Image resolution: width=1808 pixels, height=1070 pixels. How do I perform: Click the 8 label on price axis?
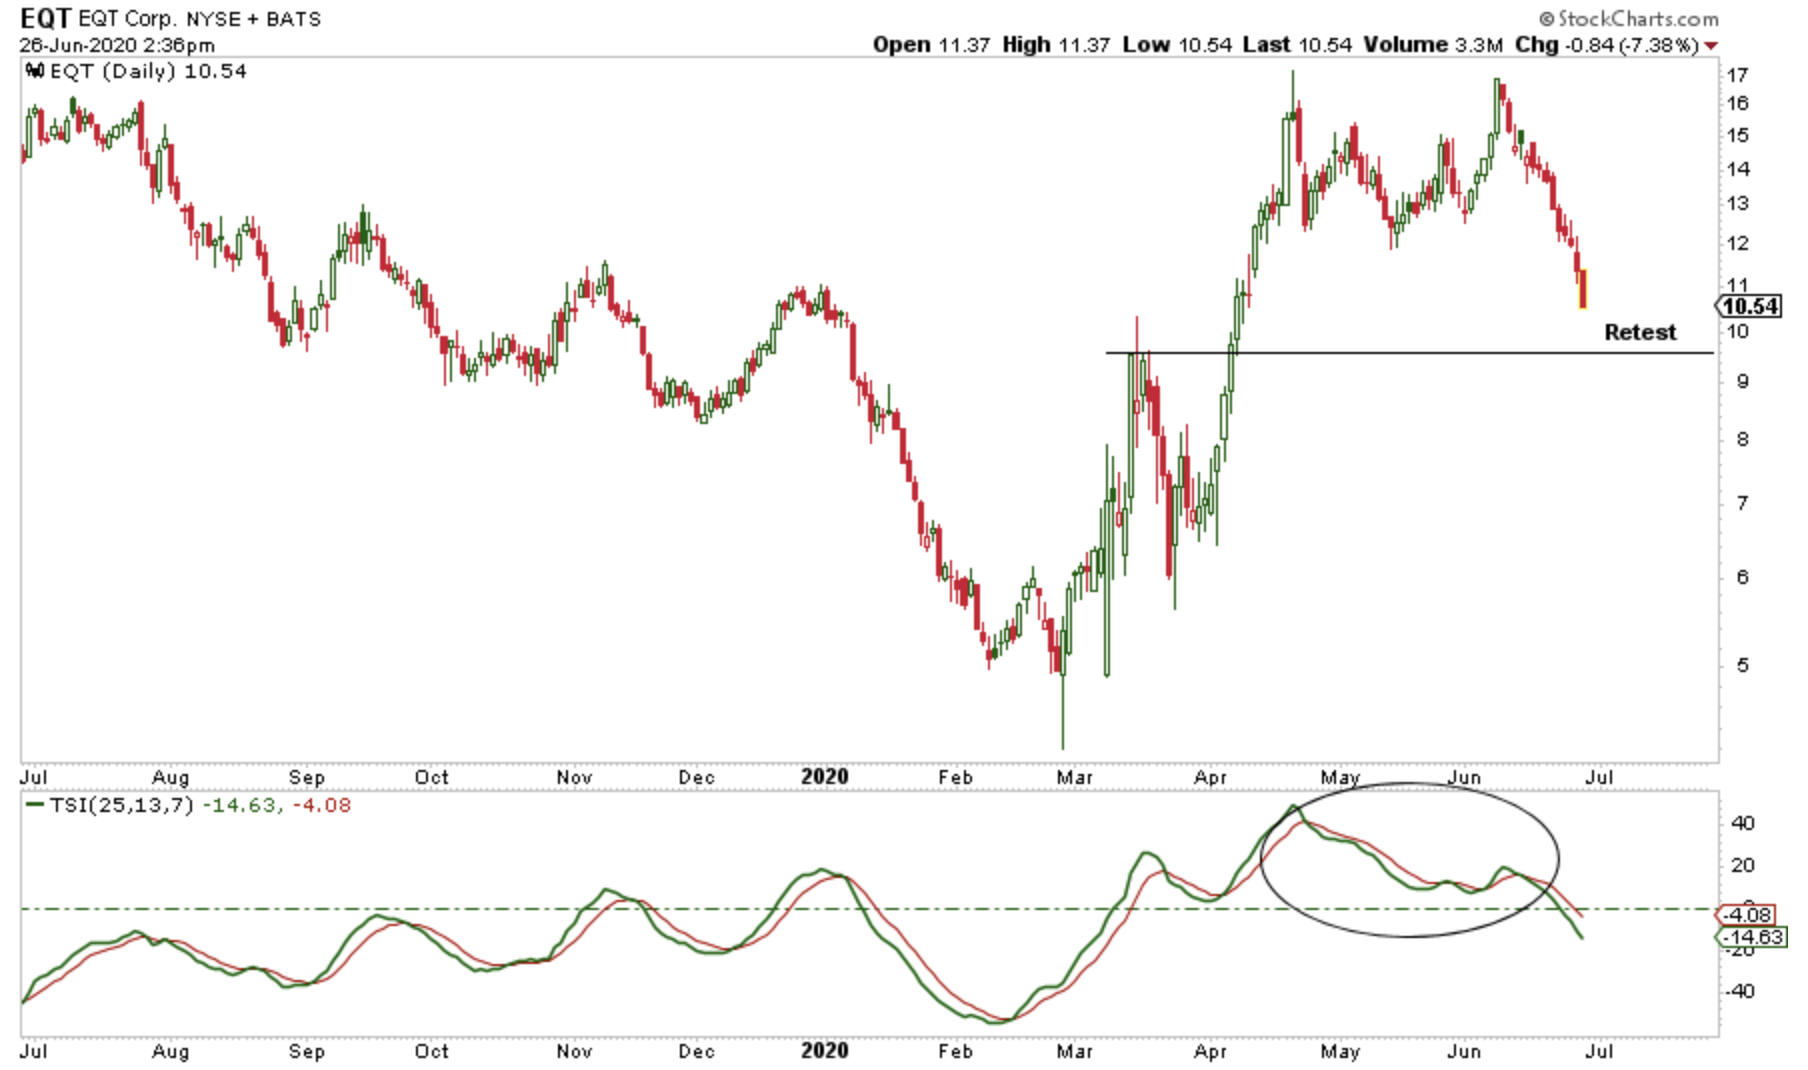[x=1743, y=439]
